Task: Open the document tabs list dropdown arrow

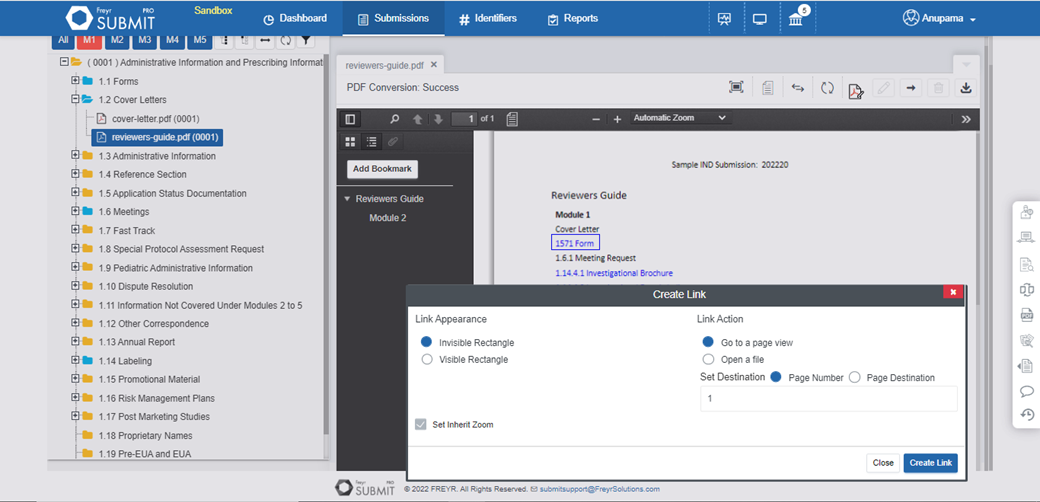Action: pos(966,64)
